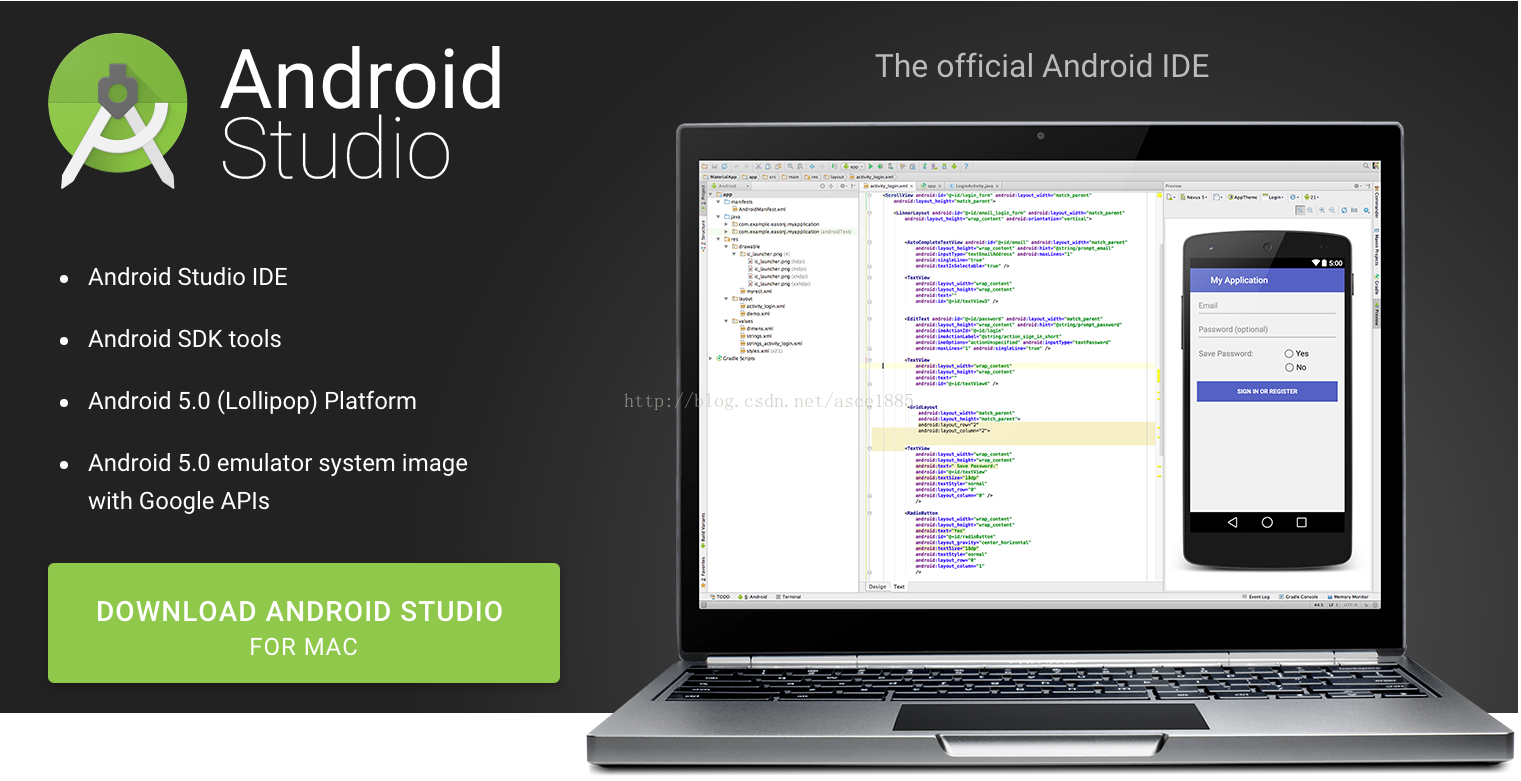
Task: Click the Cut scissors icon in the toolbar
Action: (x=757, y=166)
